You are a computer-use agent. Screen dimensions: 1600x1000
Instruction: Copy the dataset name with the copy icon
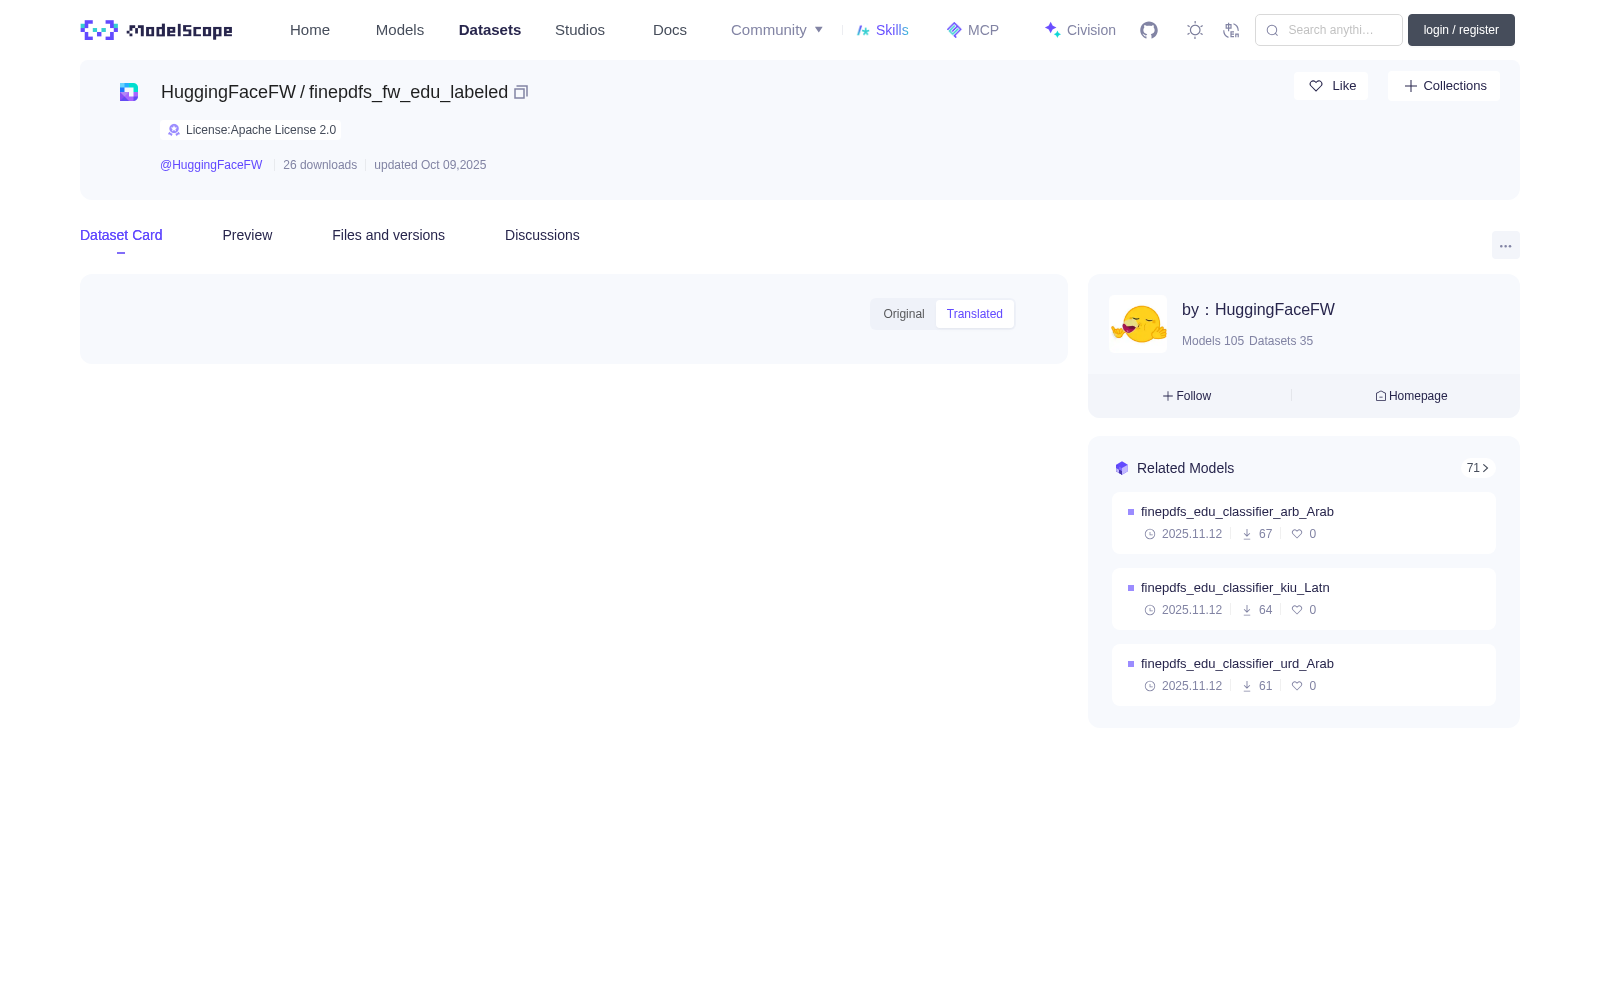point(521,92)
